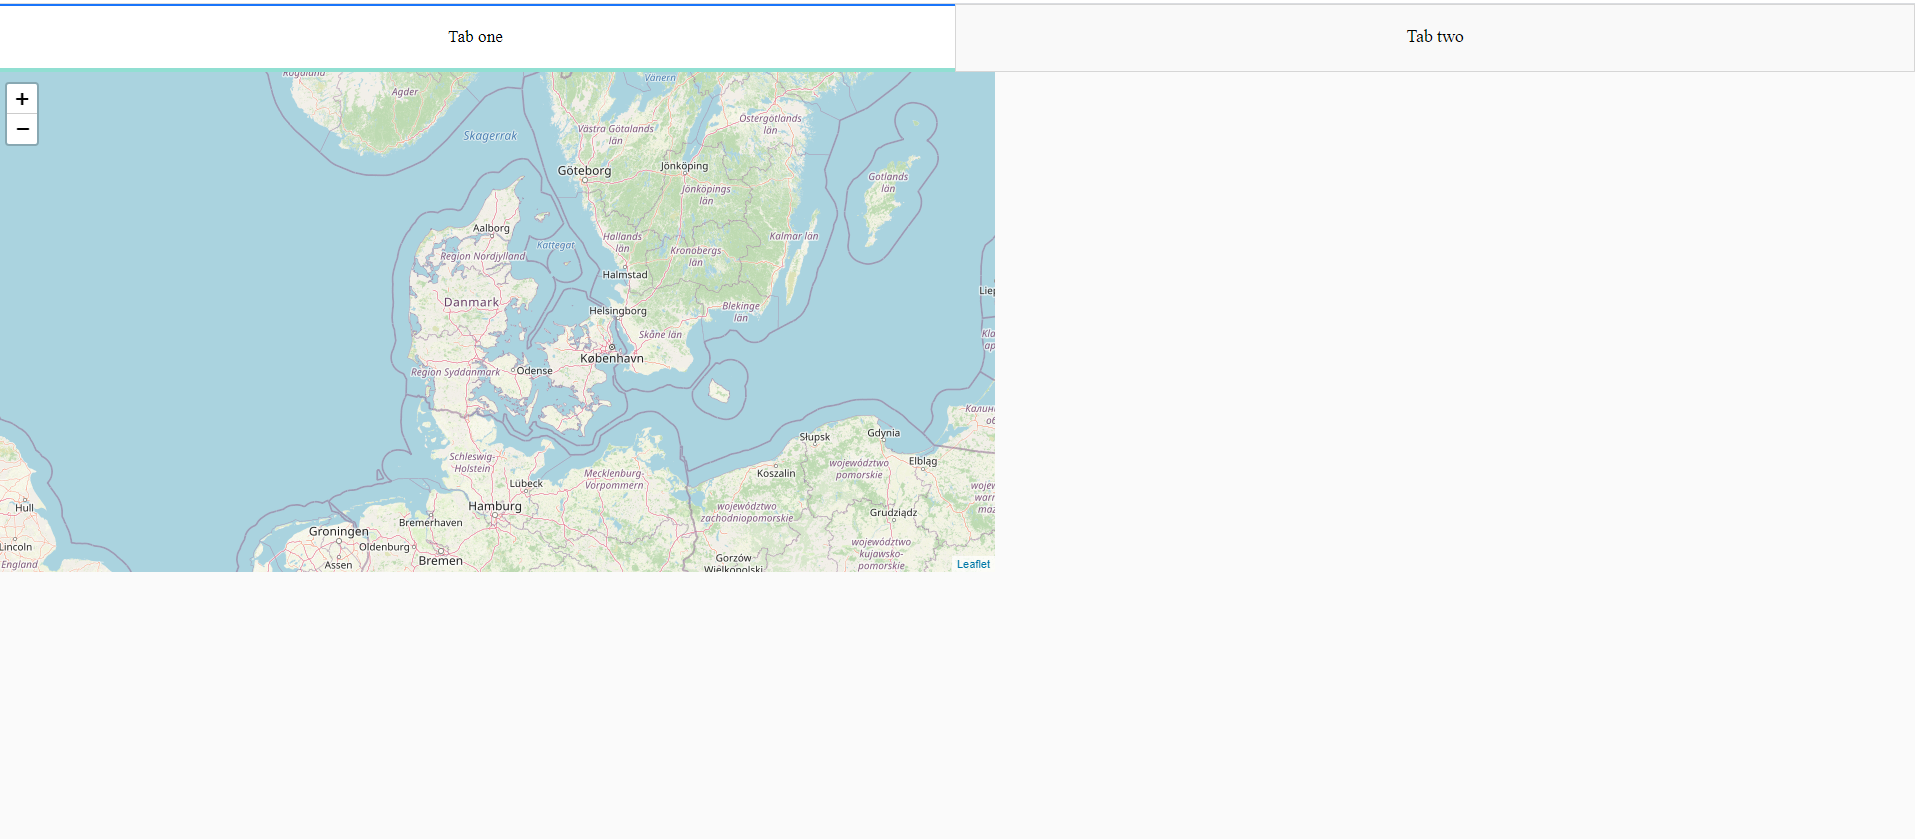The height and width of the screenshot is (839, 1915).
Task: Zoom out with the map minus button
Action: coord(22,129)
